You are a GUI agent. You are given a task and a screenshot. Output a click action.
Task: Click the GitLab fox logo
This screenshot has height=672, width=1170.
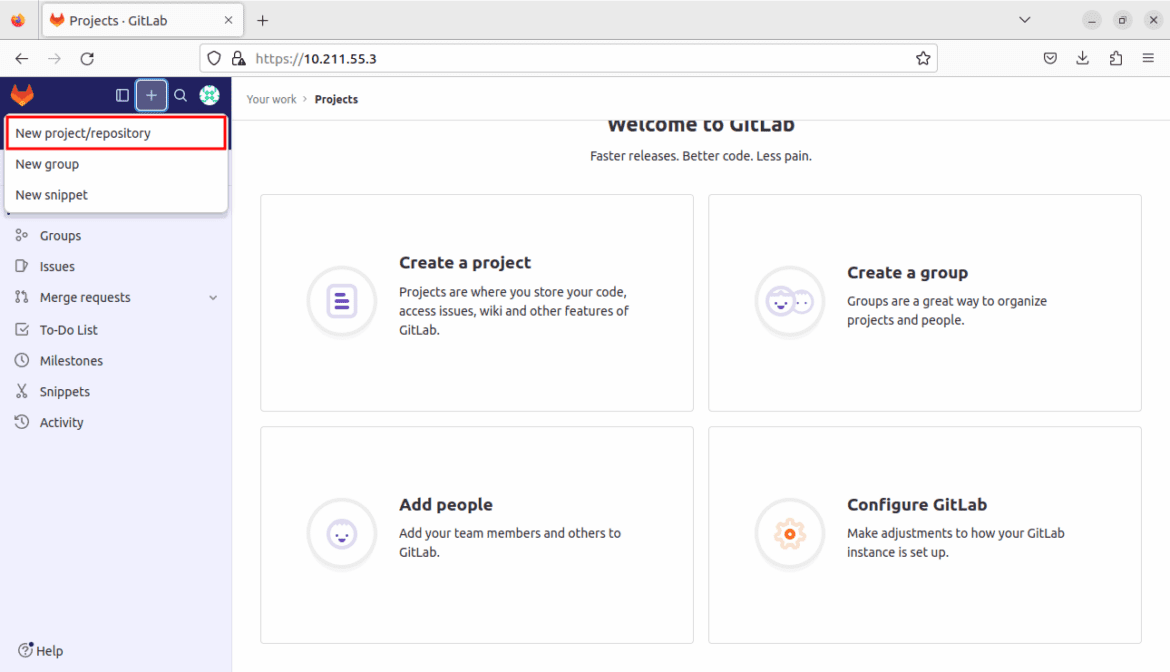21,95
